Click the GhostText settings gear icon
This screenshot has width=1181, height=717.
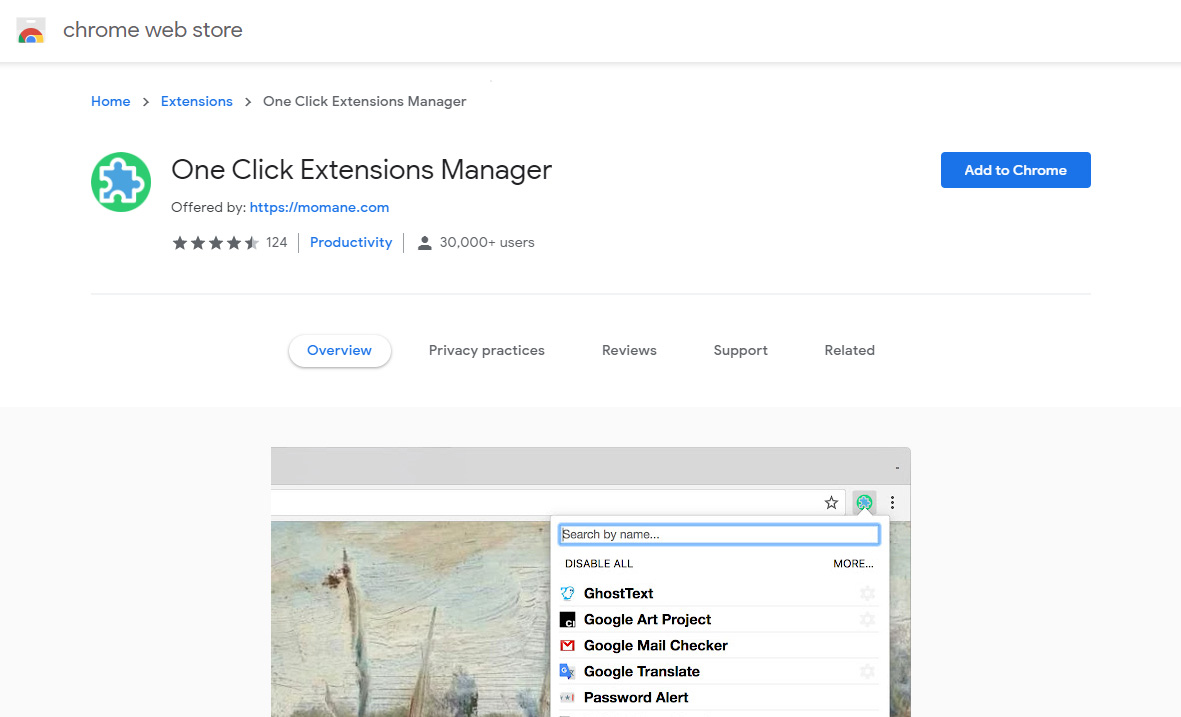pos(867,594)
